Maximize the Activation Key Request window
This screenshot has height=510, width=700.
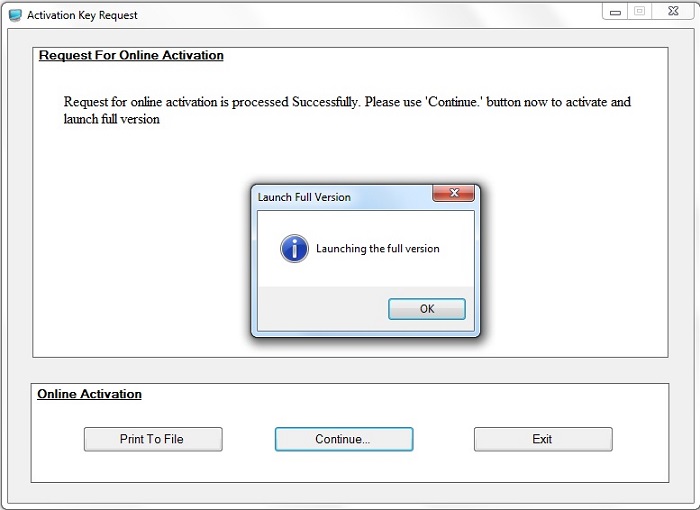tap(640, 11)
